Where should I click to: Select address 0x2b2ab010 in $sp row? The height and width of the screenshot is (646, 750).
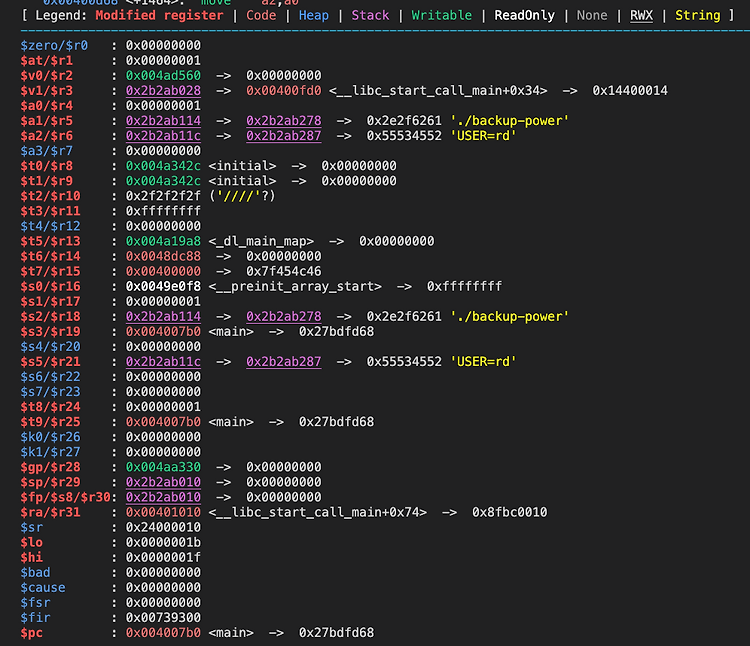(x=163, y=482)
